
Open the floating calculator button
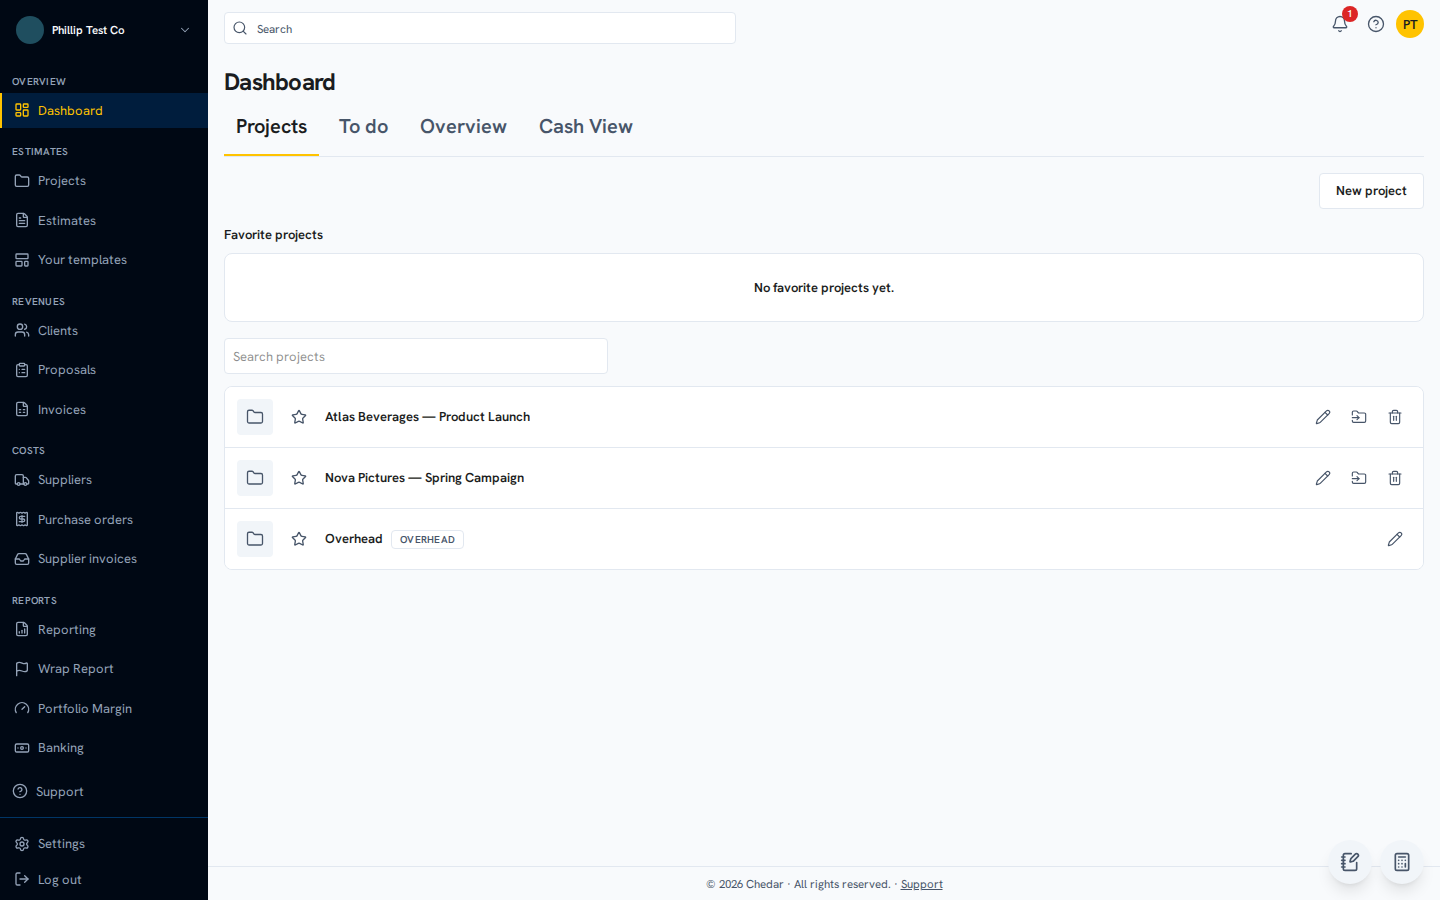(1402, 862)
